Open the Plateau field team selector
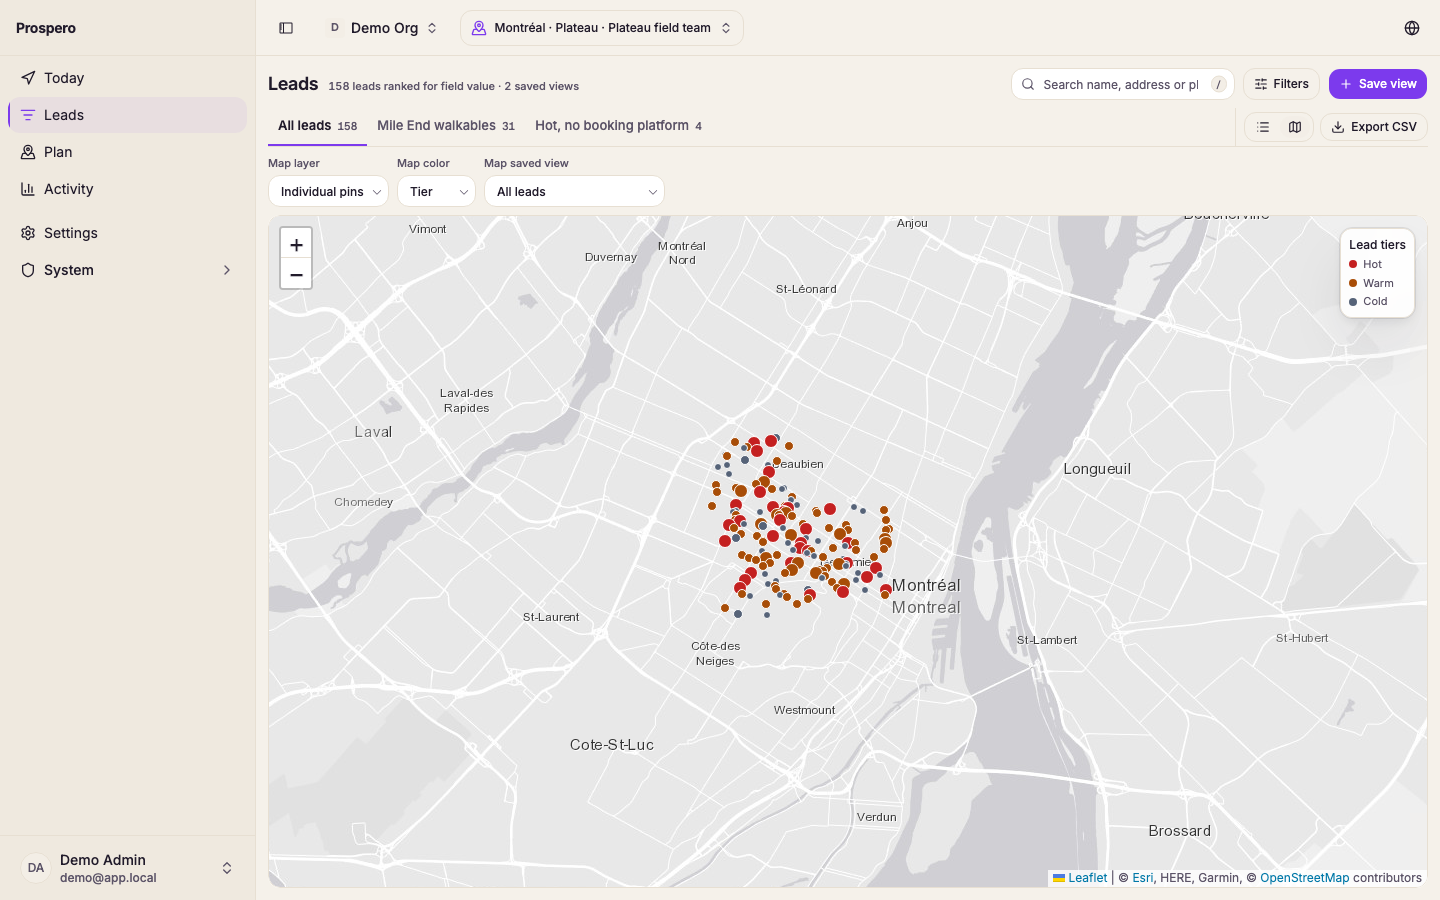Viewport: 1440px width, 900px height. (602, 28)
